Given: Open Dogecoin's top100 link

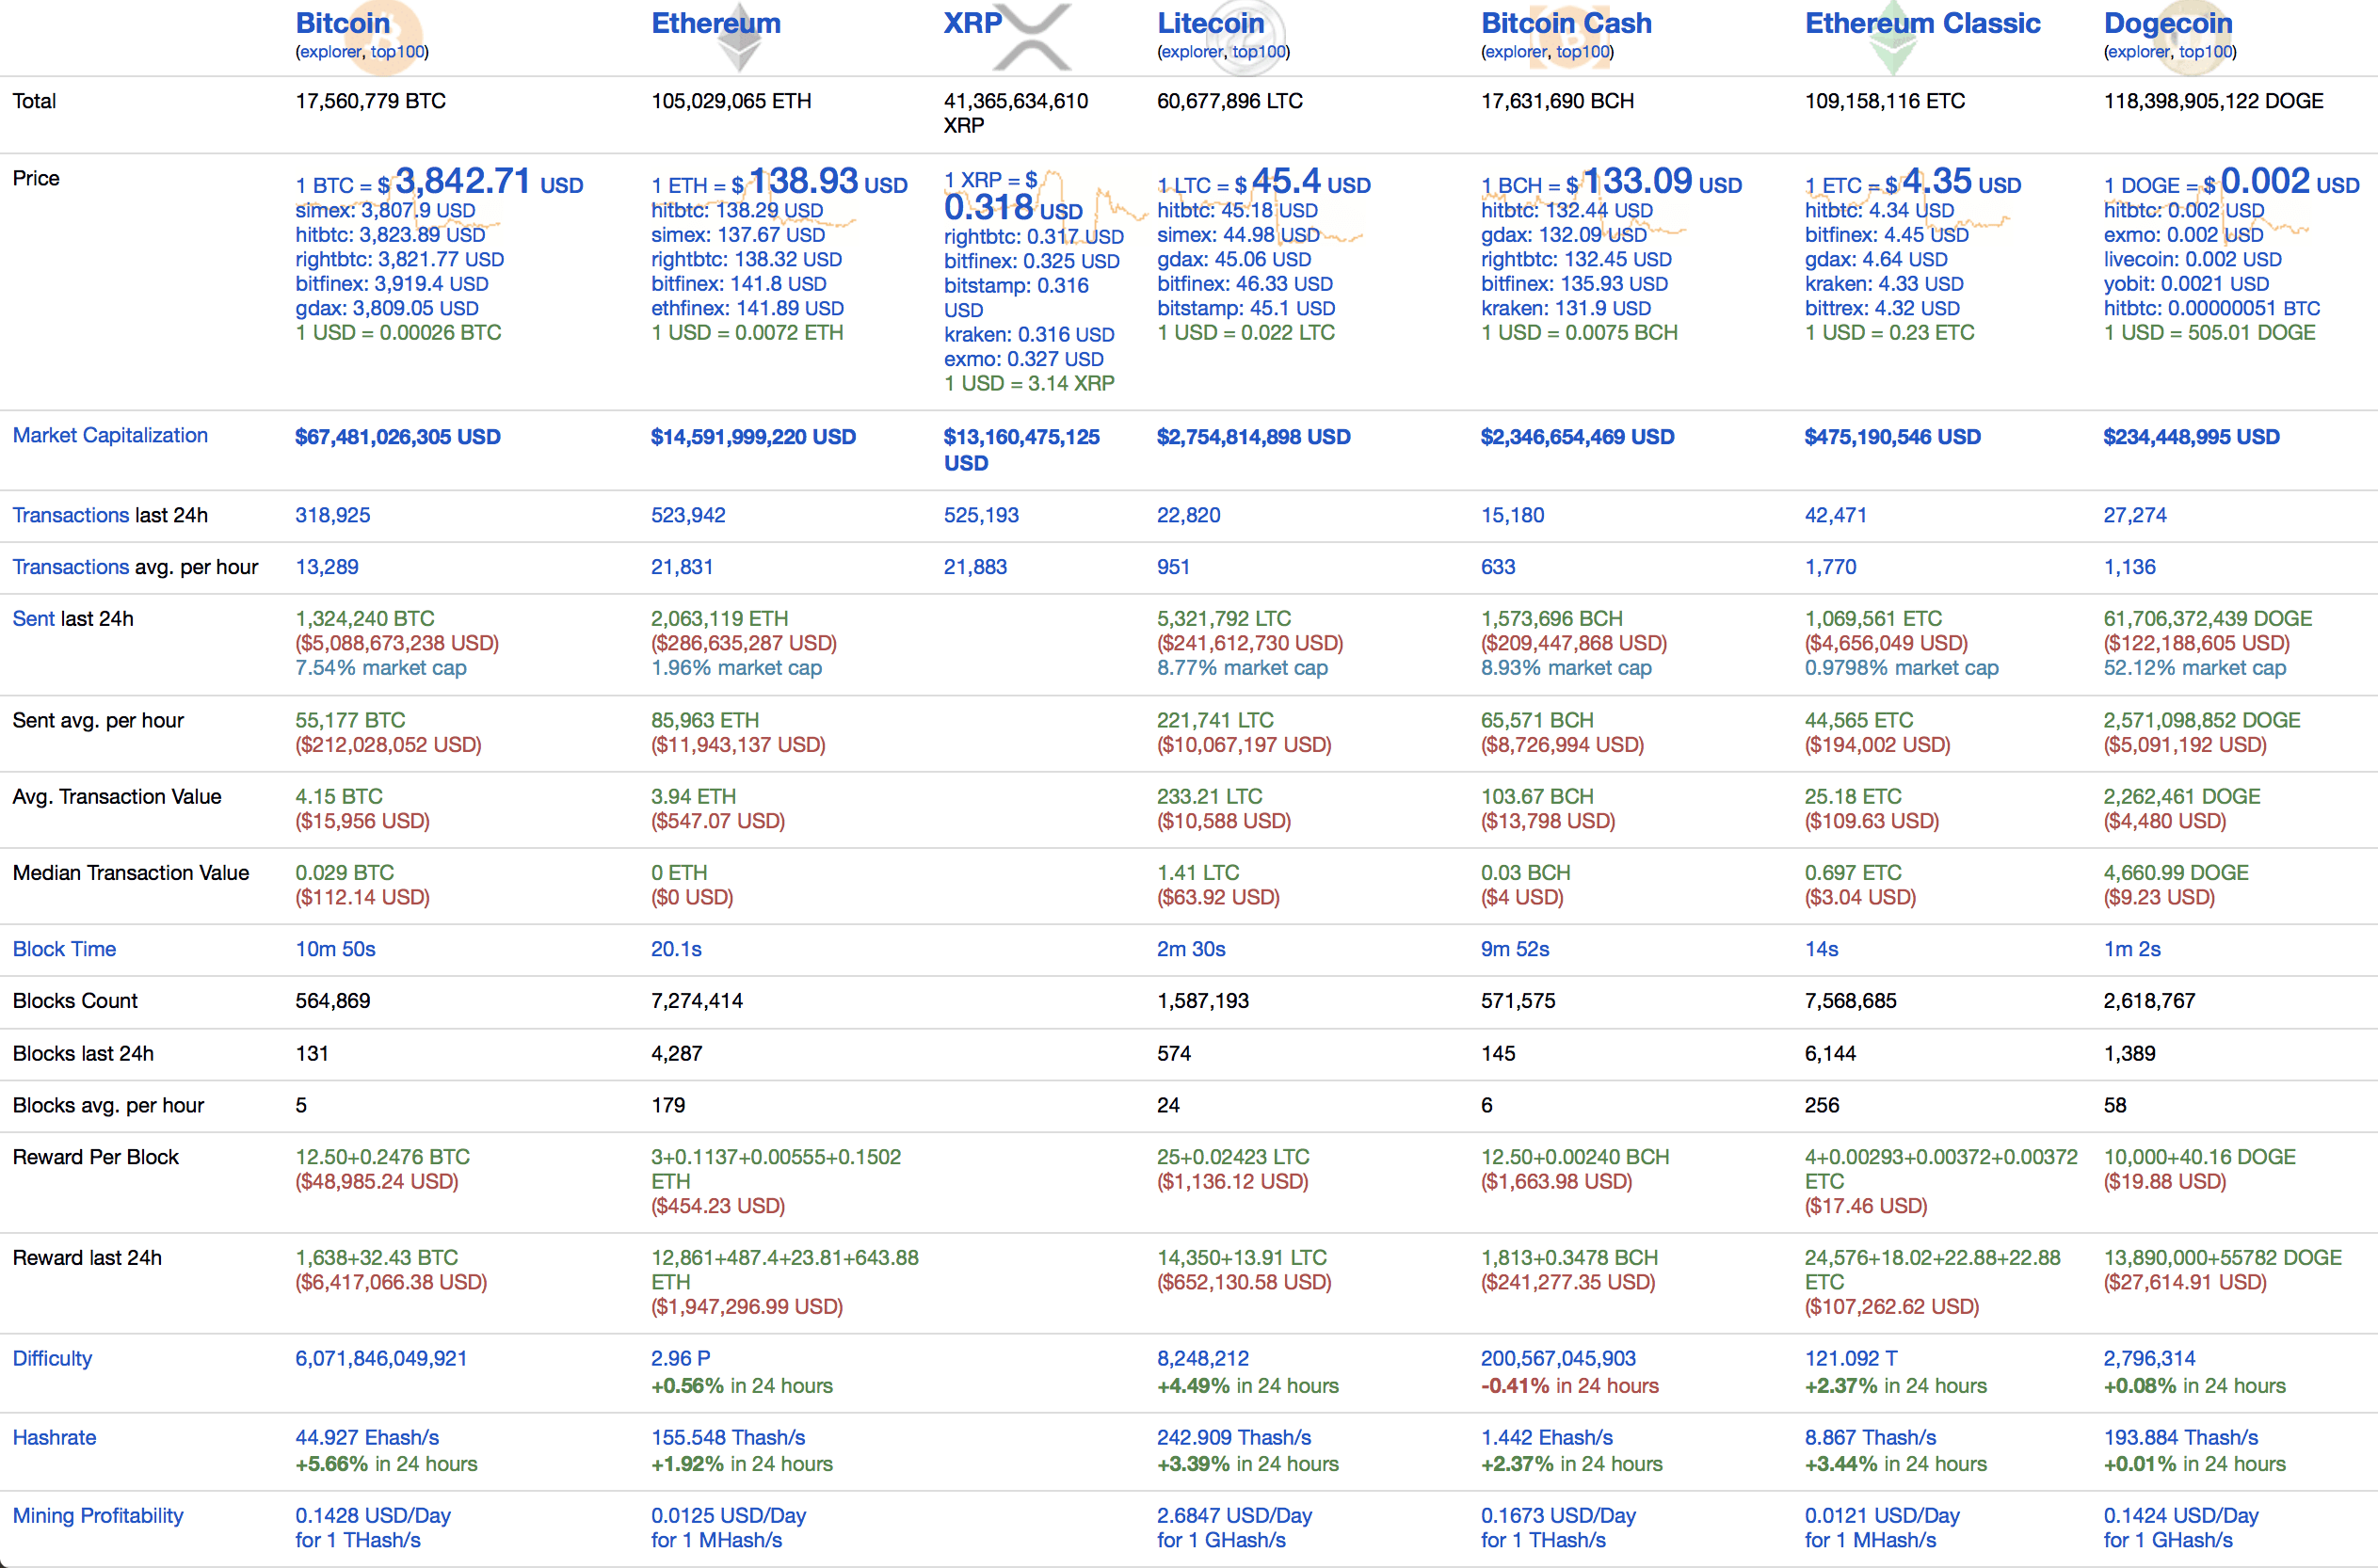Looking at the screenshot, I should (x=2206, y=52).
